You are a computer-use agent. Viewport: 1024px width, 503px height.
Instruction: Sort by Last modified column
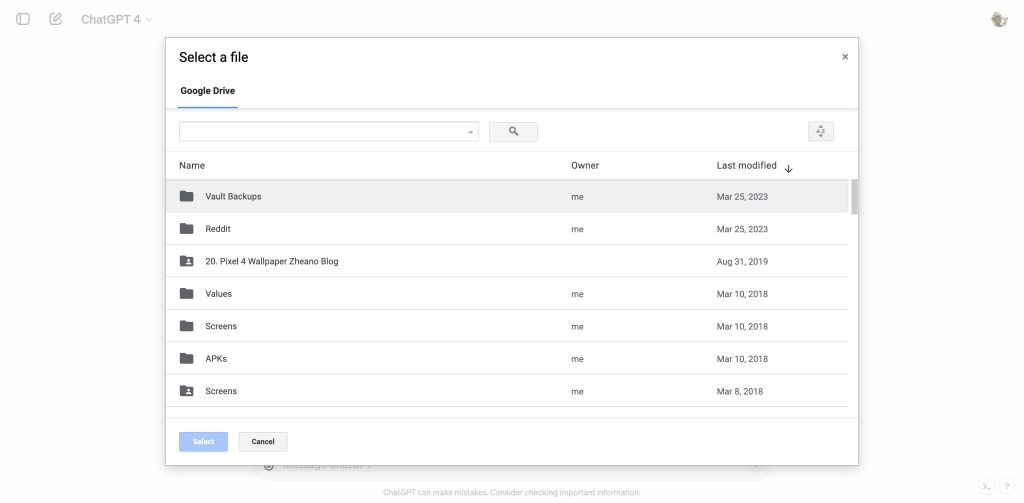tap(746, 165)
